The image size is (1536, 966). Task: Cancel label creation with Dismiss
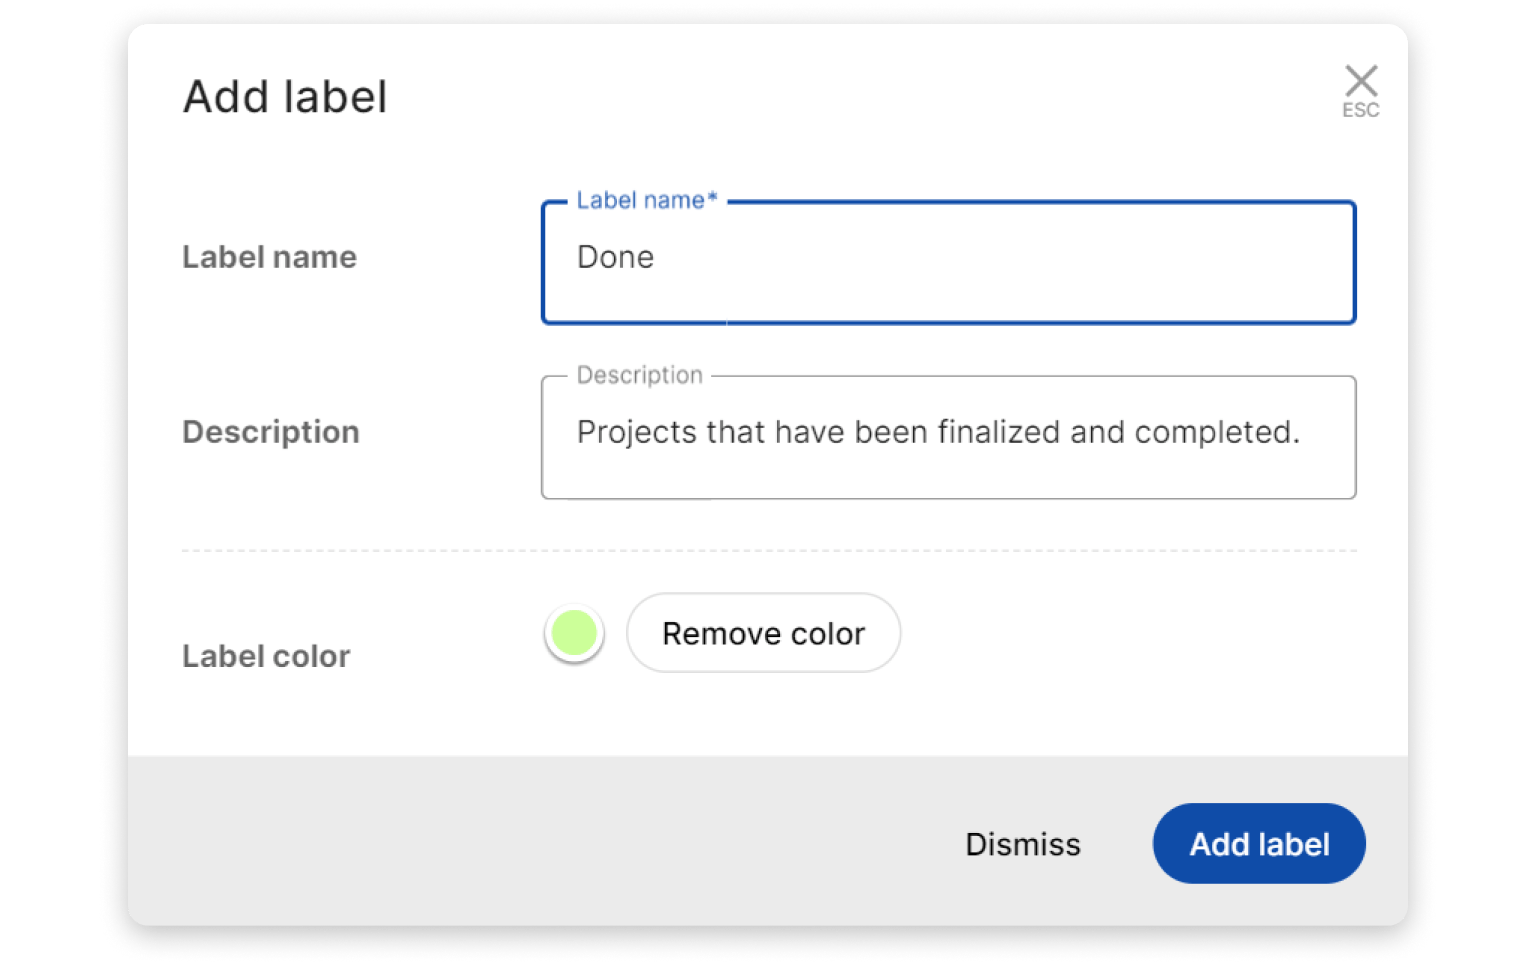tap(1022, 843)
